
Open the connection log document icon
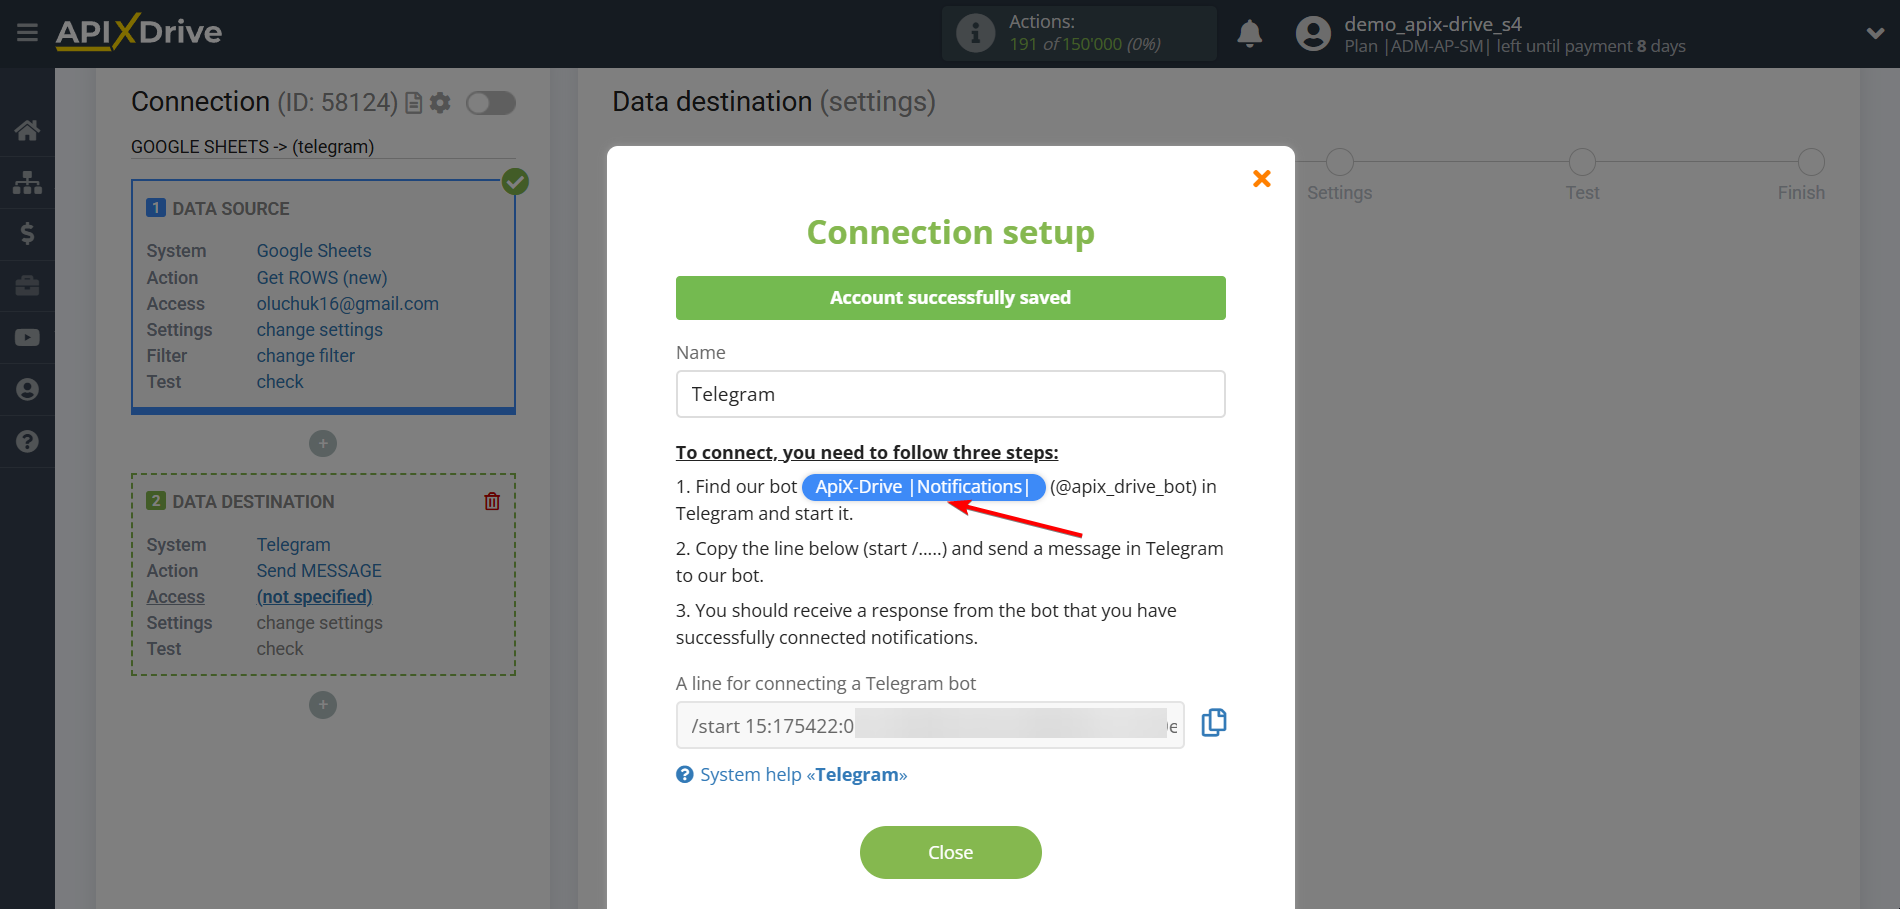pos(413,102)
